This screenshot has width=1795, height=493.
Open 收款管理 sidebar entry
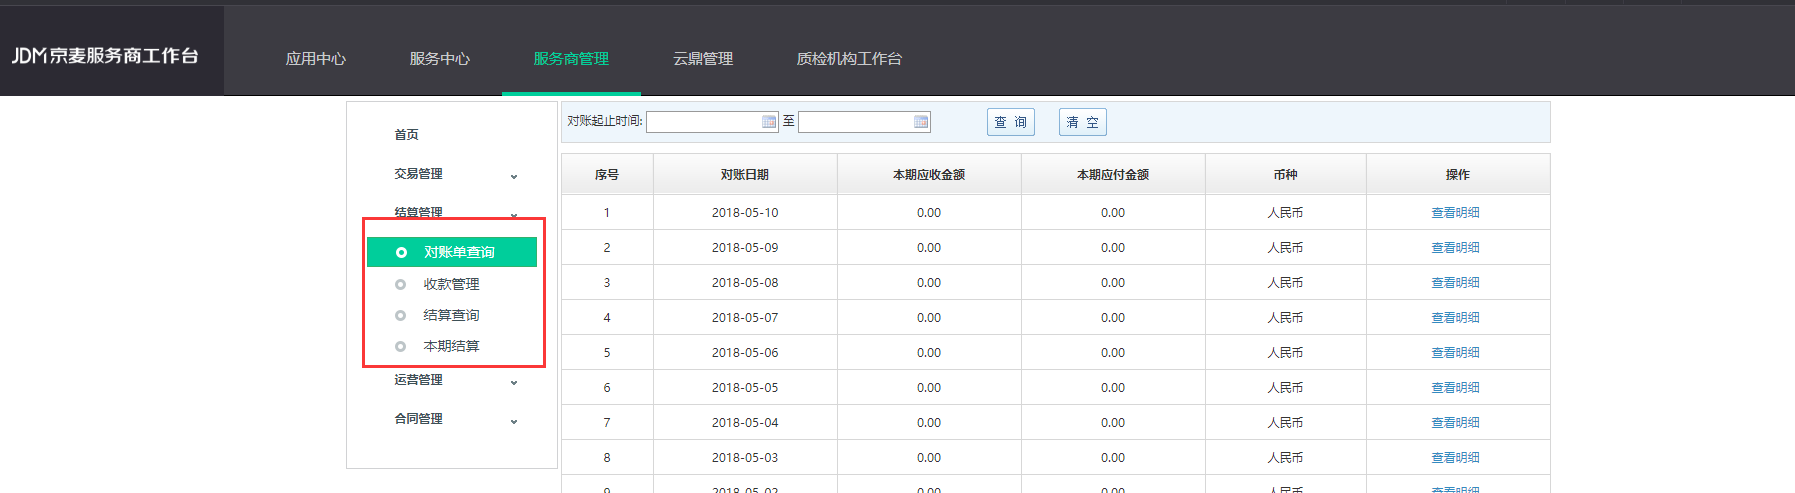452,284
